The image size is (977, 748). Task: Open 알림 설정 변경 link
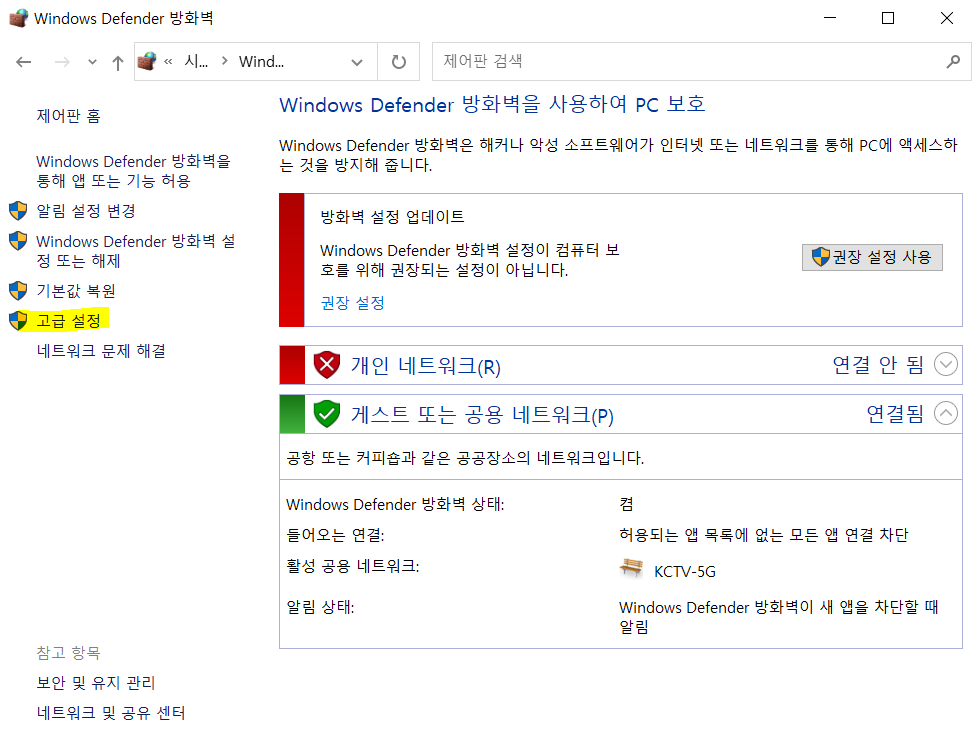(x=86, y=211)
